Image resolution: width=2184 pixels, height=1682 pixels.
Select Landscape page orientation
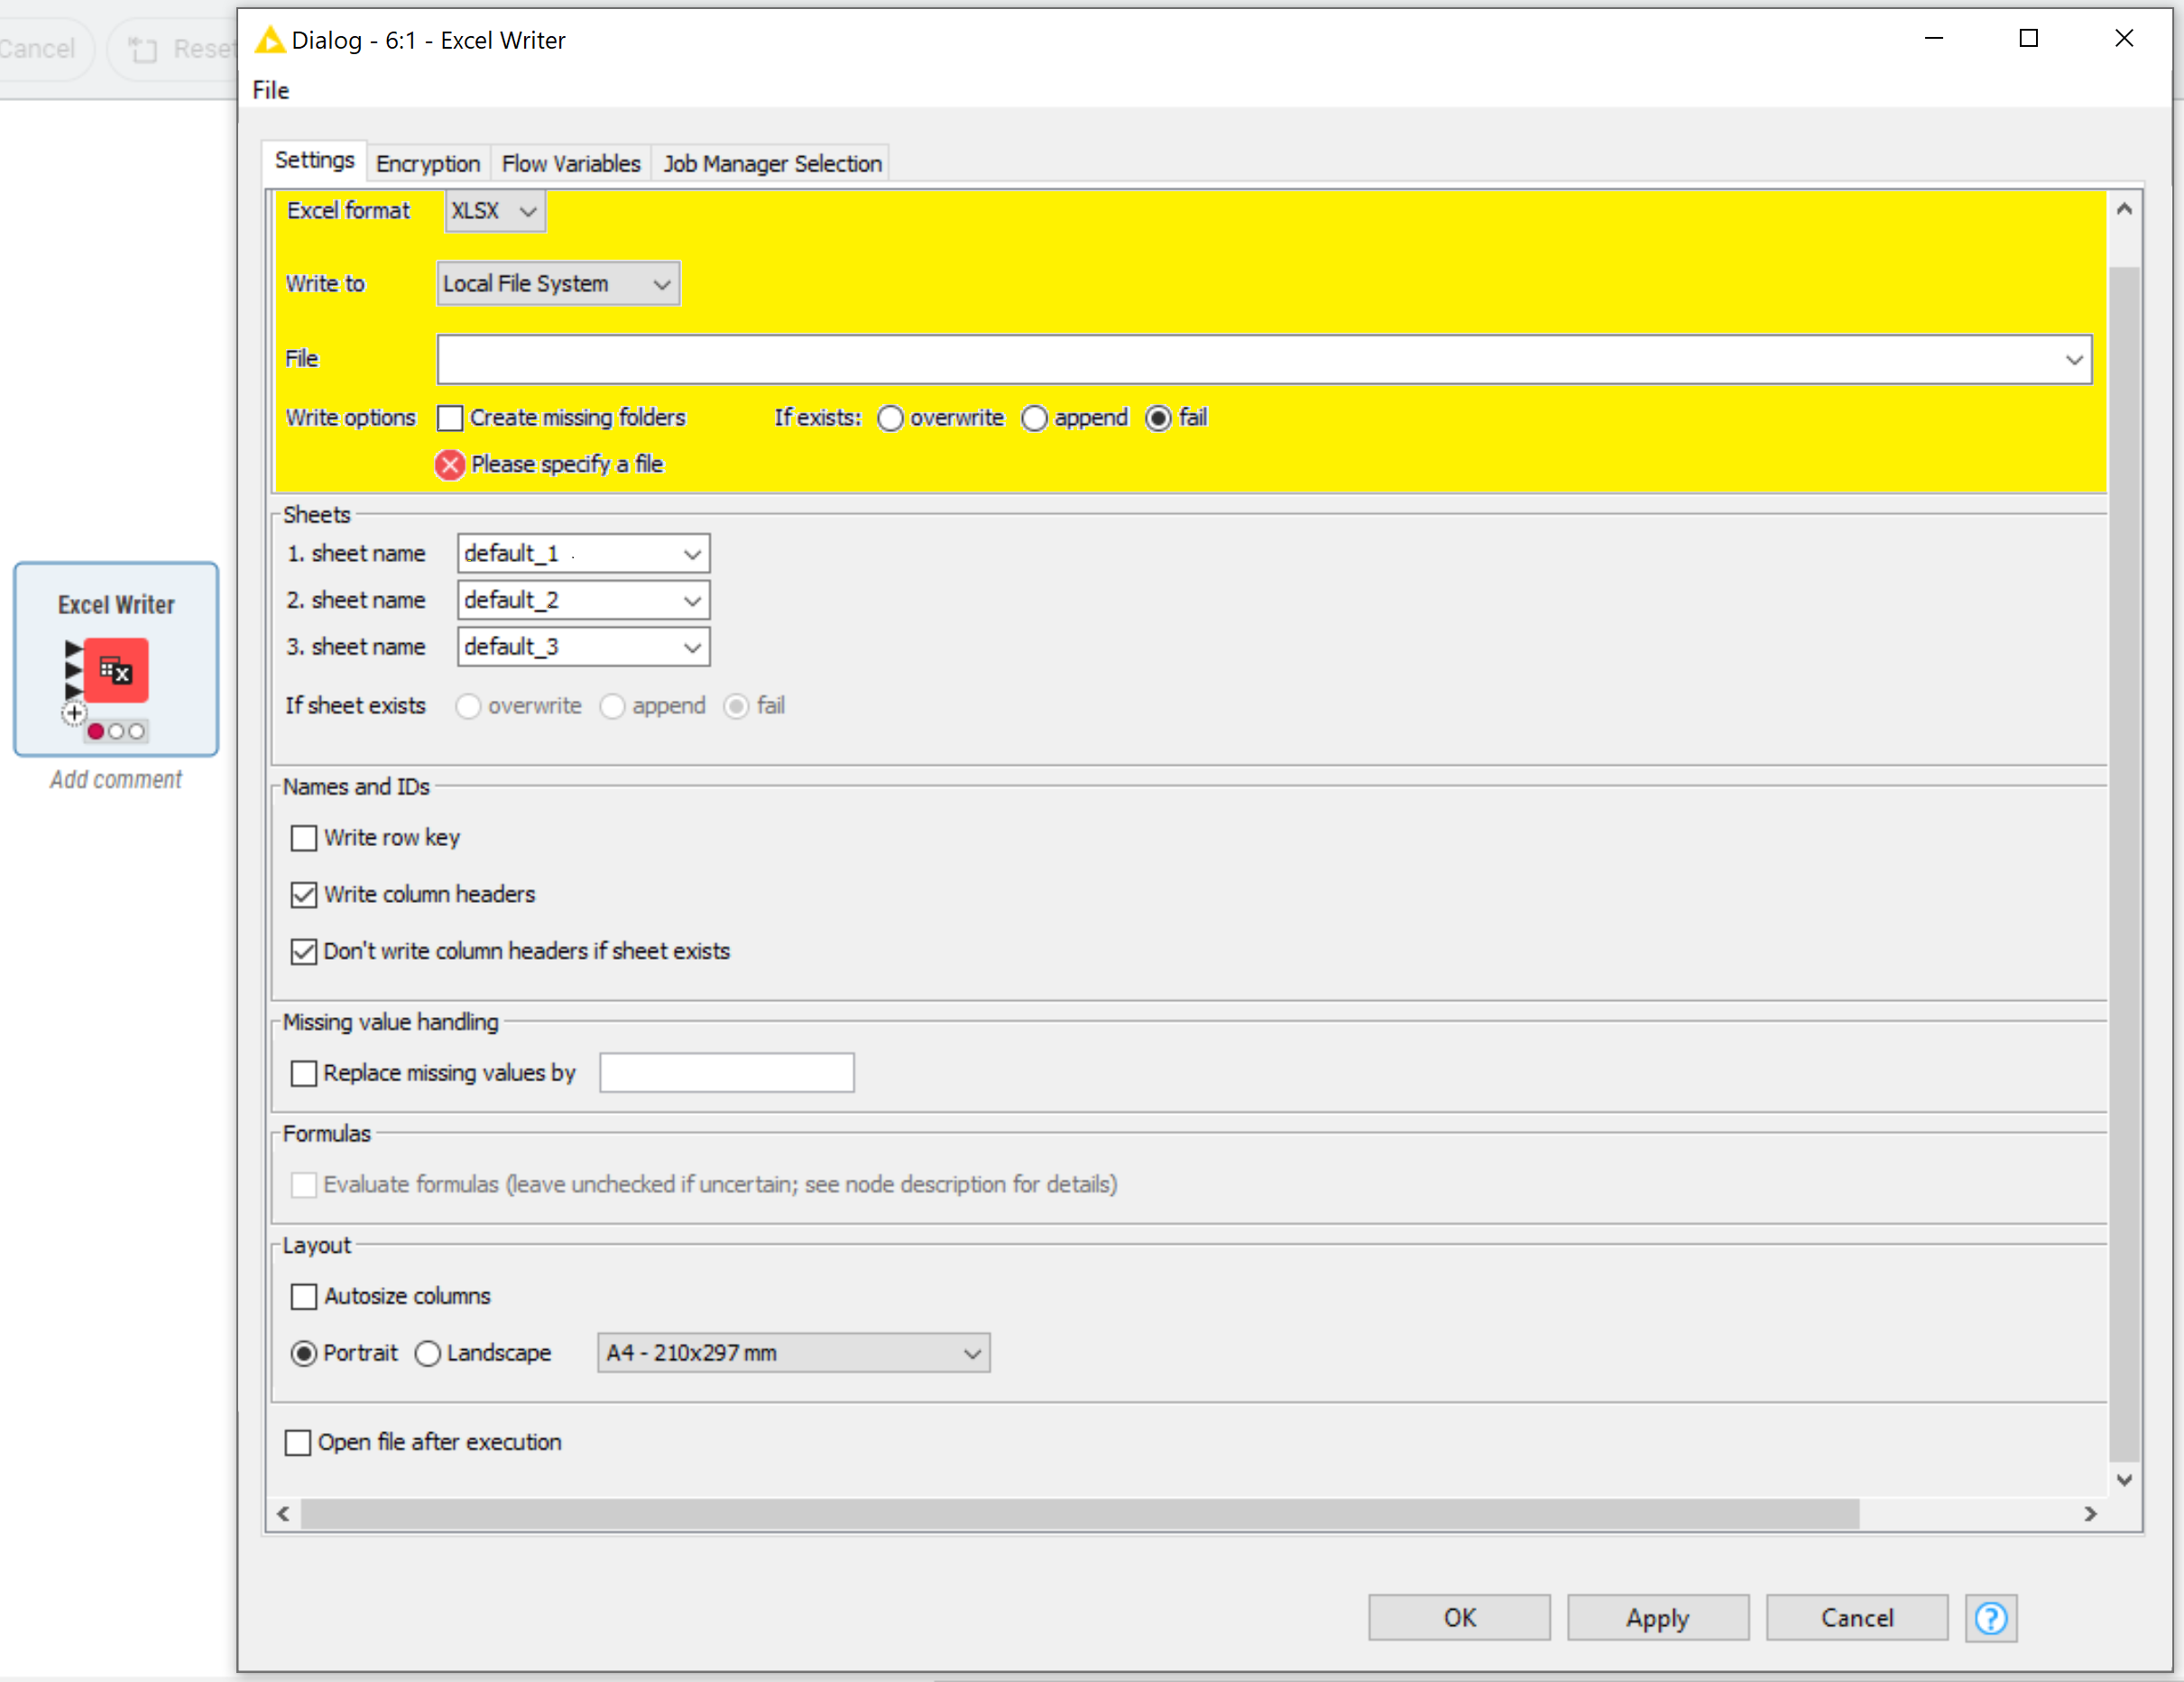(428, 1353)
